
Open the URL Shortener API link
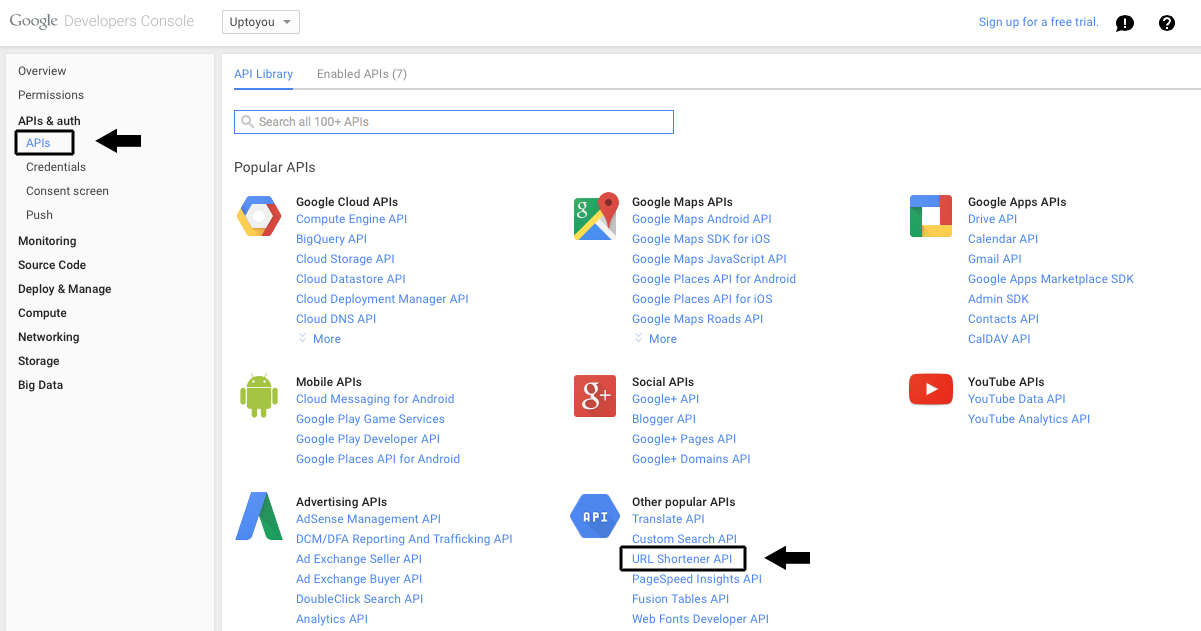682,559
